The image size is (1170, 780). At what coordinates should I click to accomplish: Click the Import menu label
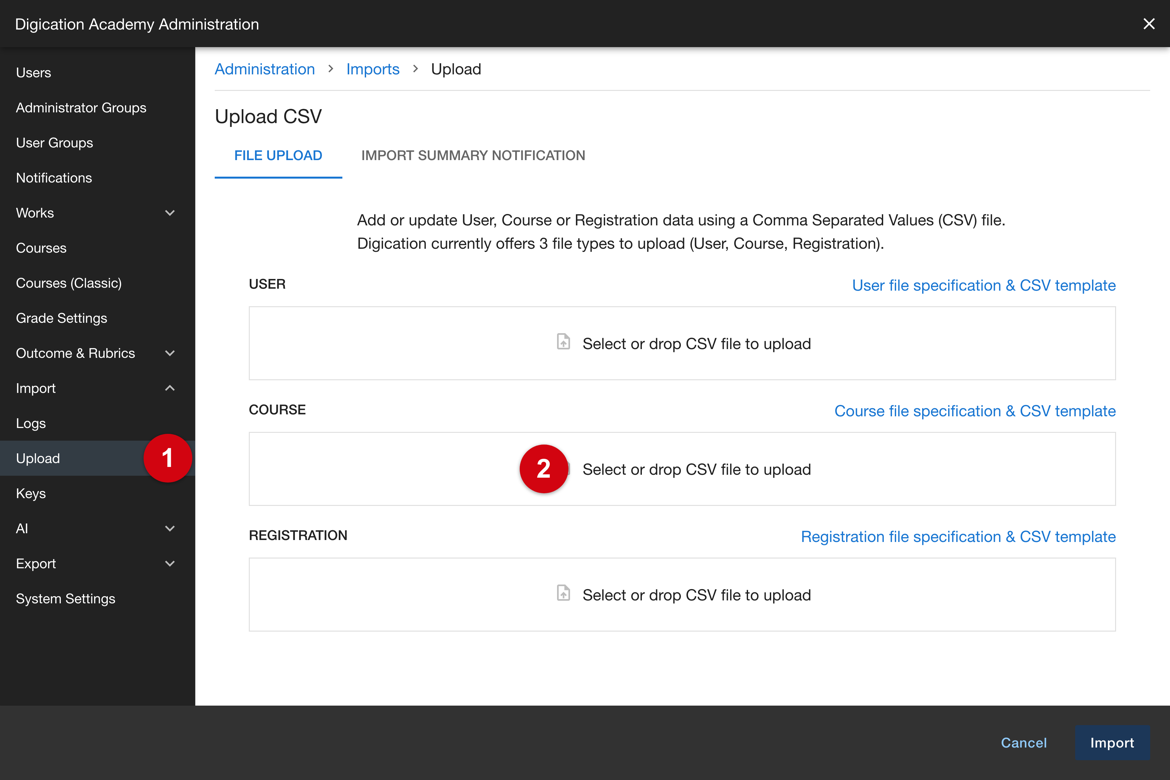click(36, 388)
